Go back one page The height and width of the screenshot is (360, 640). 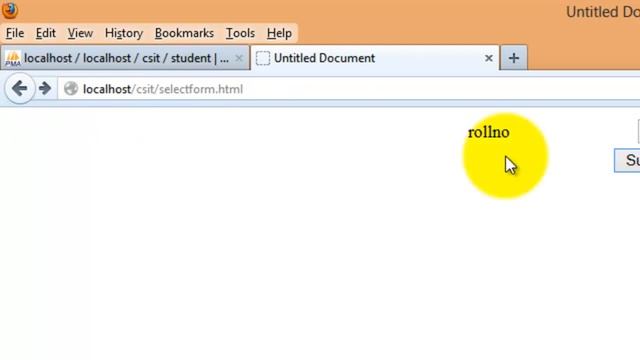(x=19, y=88)
